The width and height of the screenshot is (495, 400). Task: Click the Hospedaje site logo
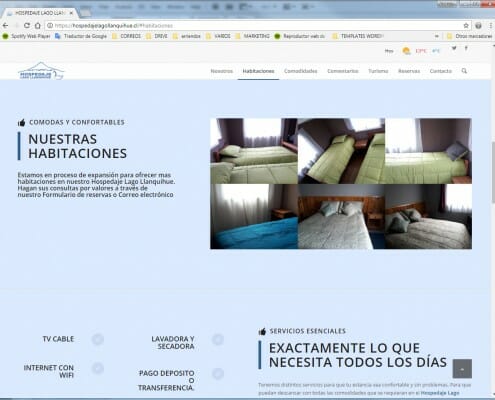point(41,71)
